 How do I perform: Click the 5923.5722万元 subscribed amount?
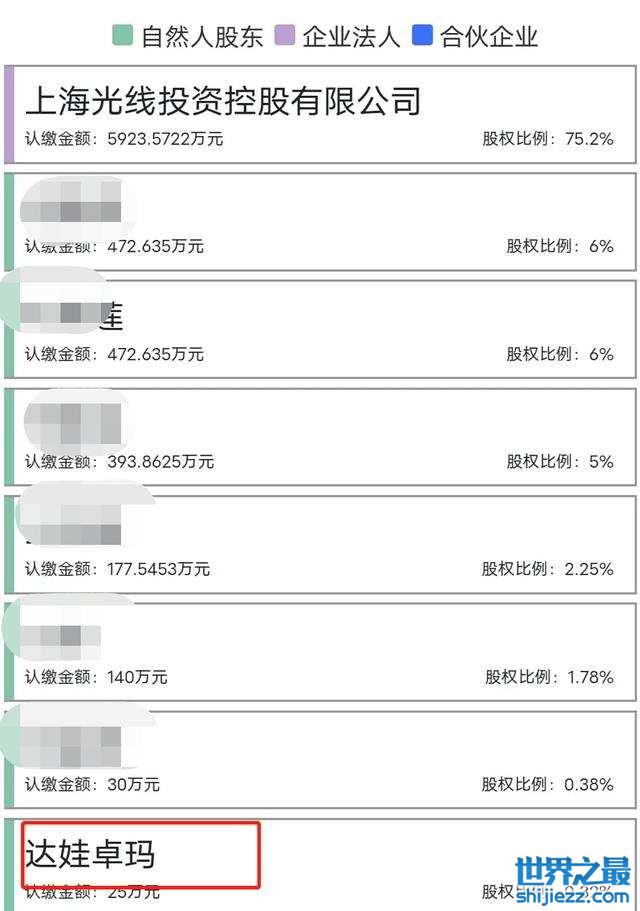coord(165,139)
